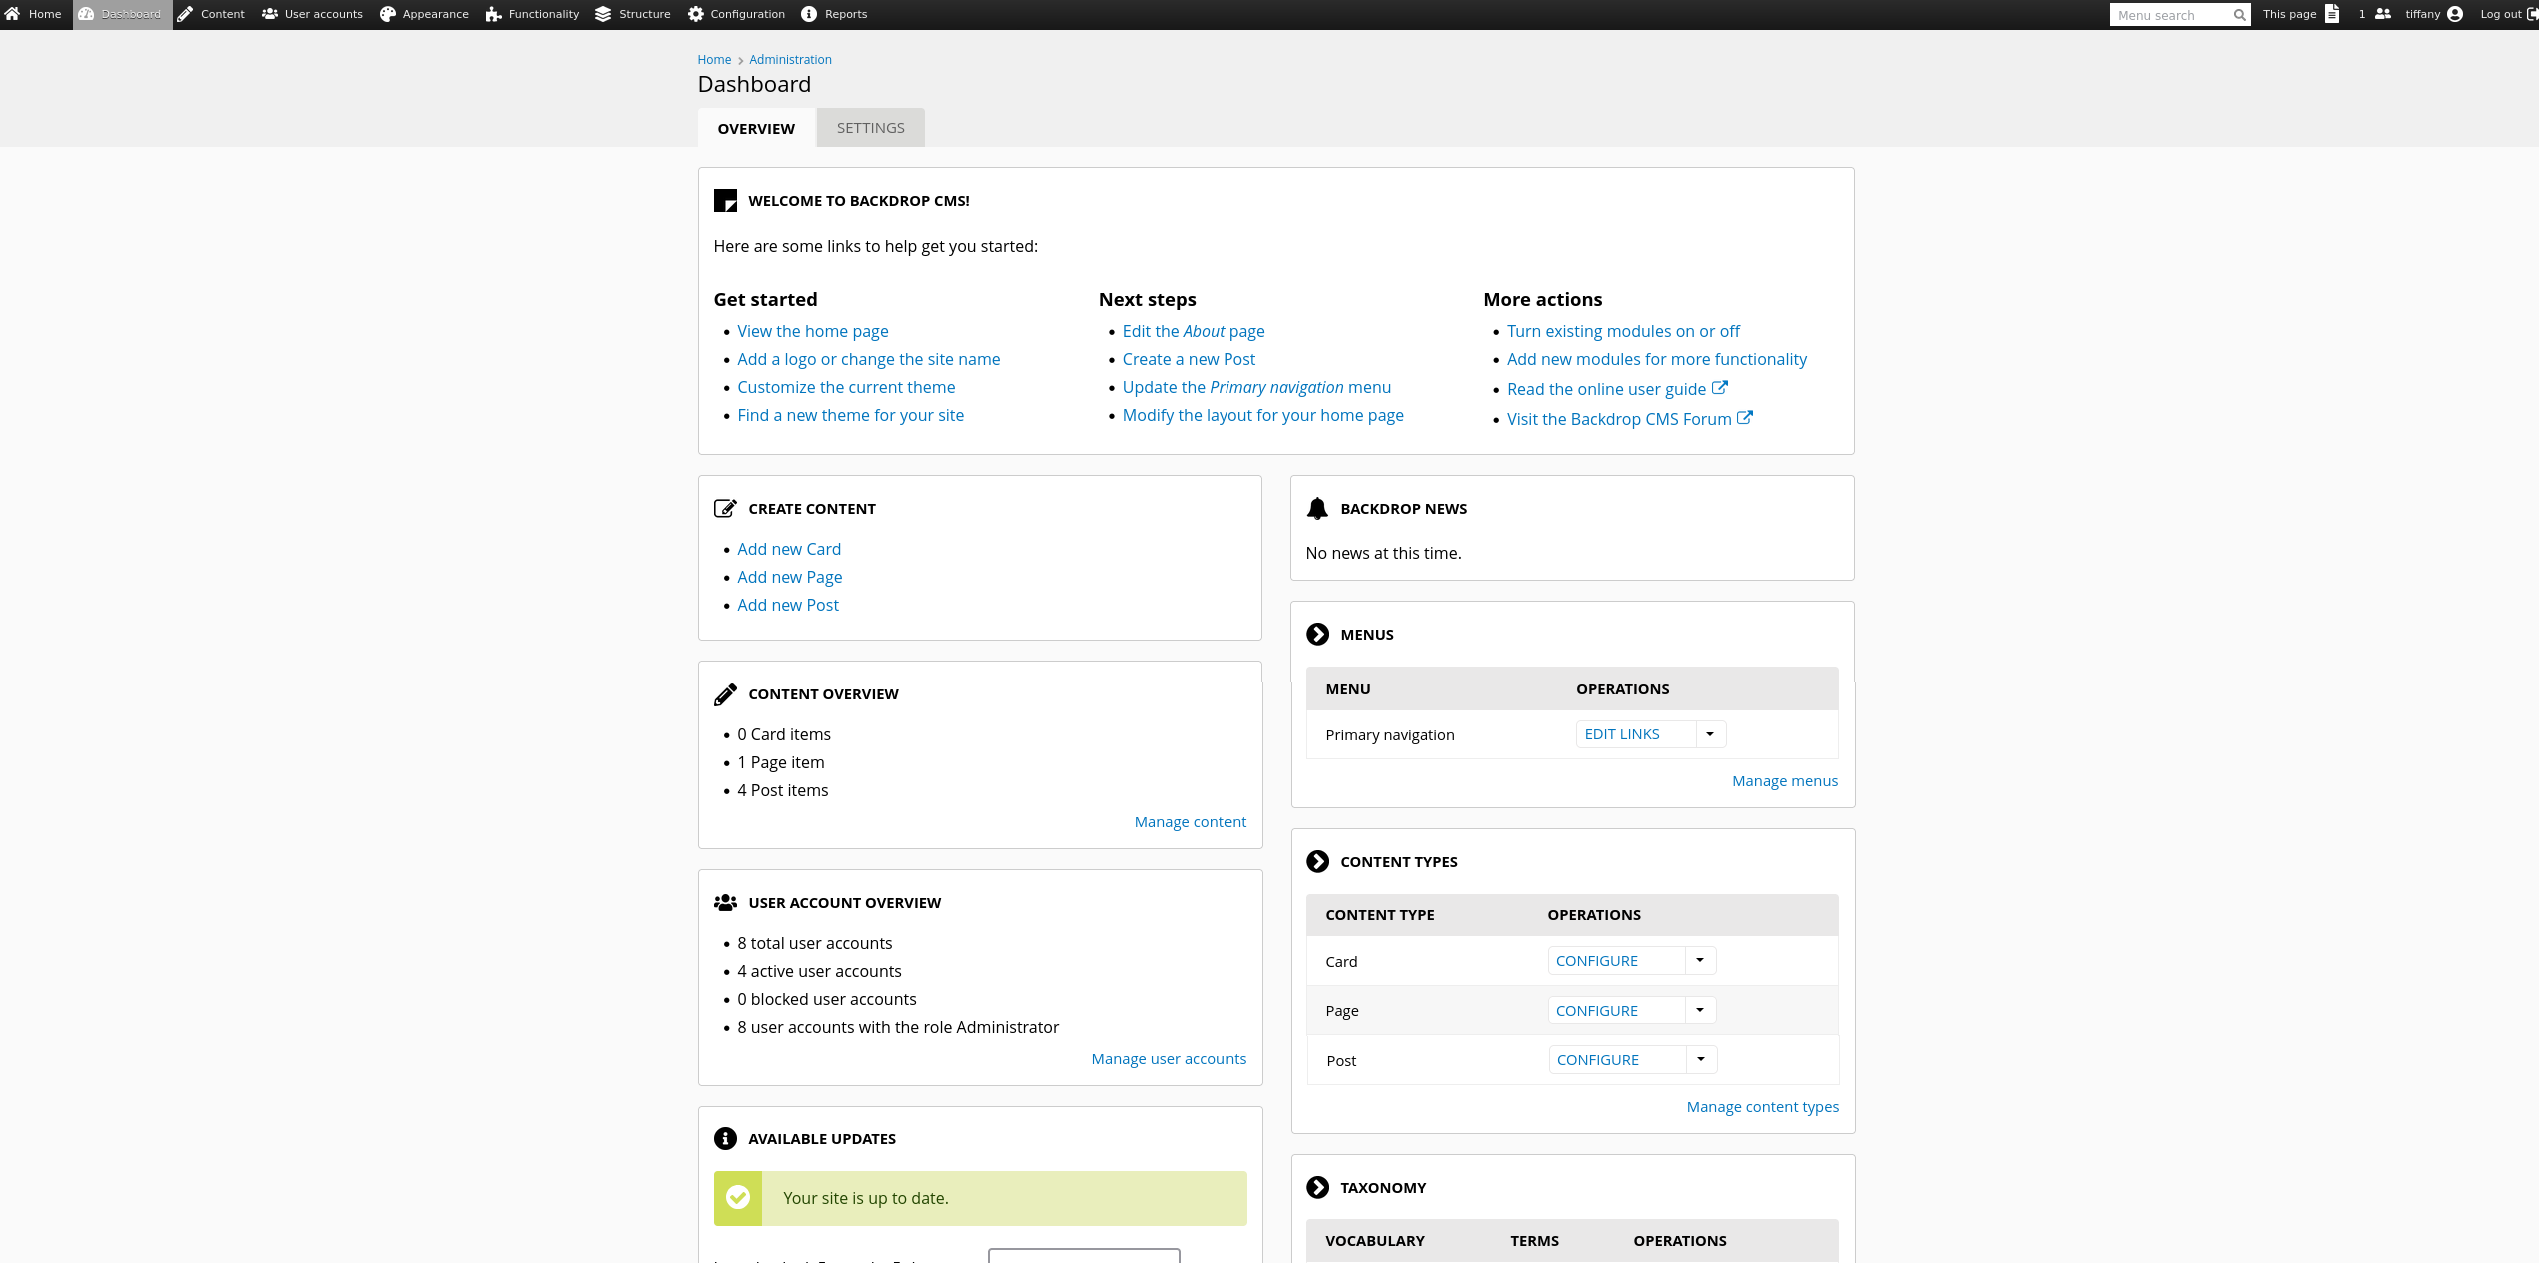The width and height of the screenshot is (2539, 1263).
Task: Click the This page document icon
Action: point(2332,14)
